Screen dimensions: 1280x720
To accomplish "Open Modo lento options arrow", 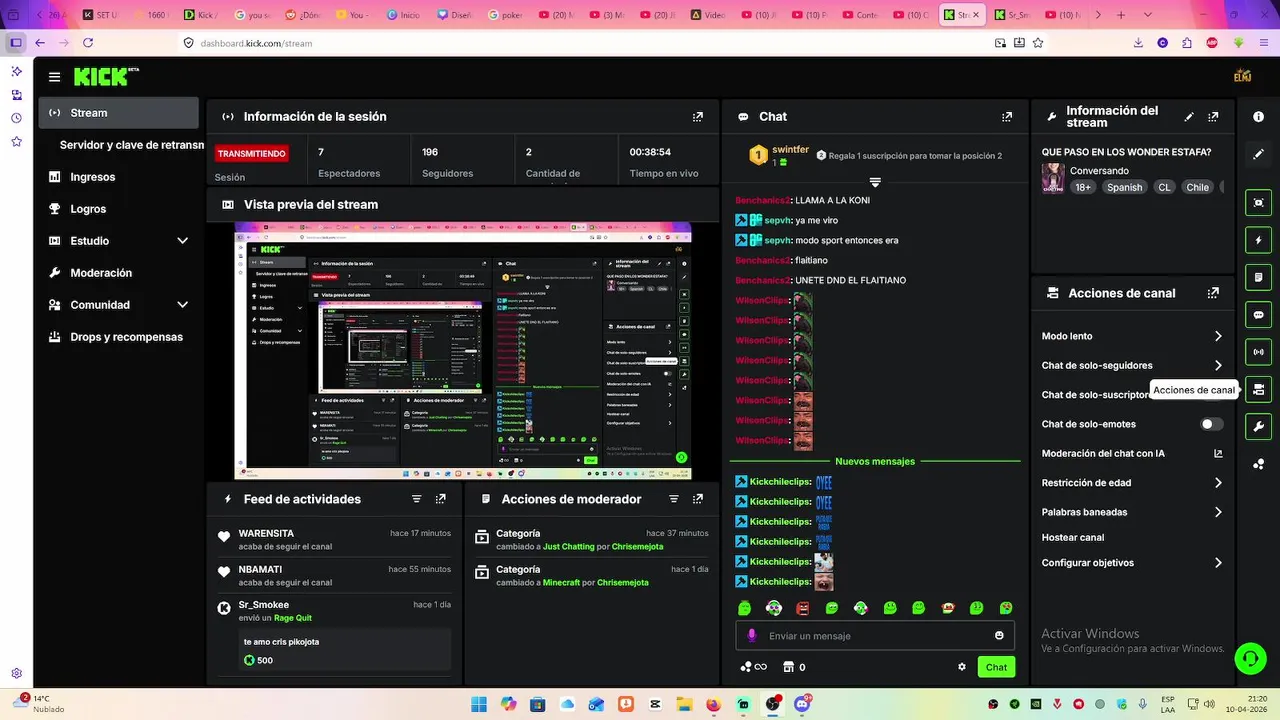I will (1218, 336).
